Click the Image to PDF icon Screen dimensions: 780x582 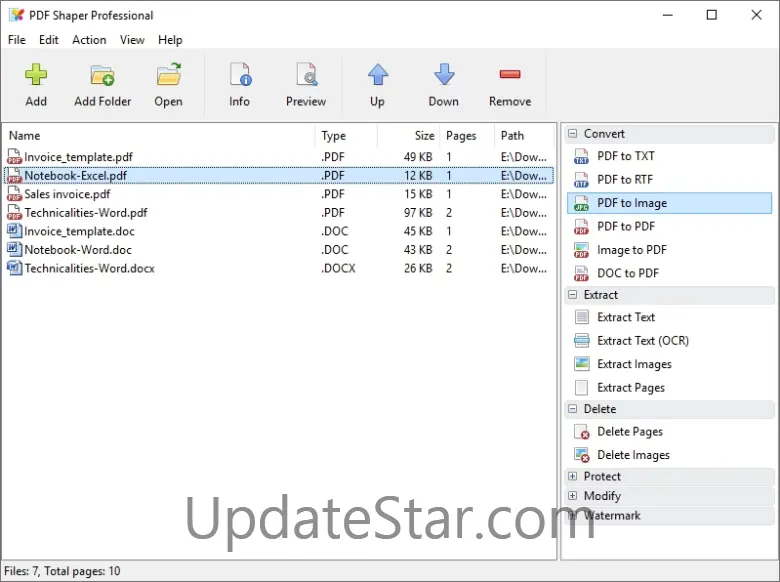[x=581, y=250]
